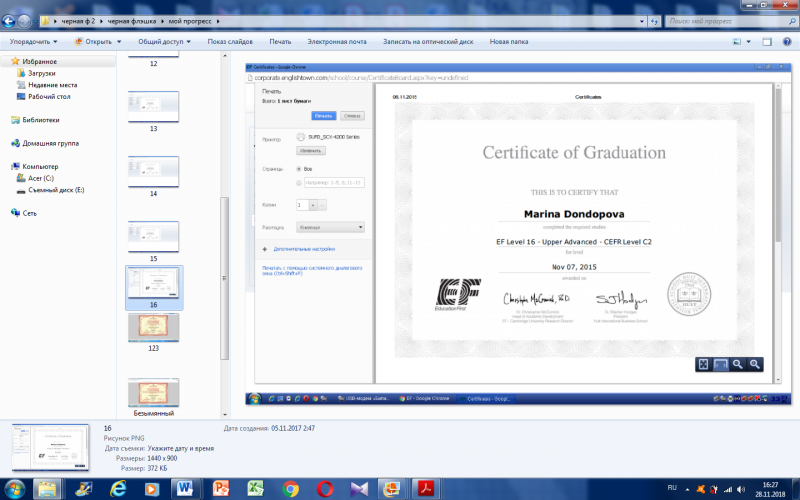The width and height of the screenshot is (800, 500).
Task: Click 'Укажите дату и время' in details pane
Action: coord(181,448)
